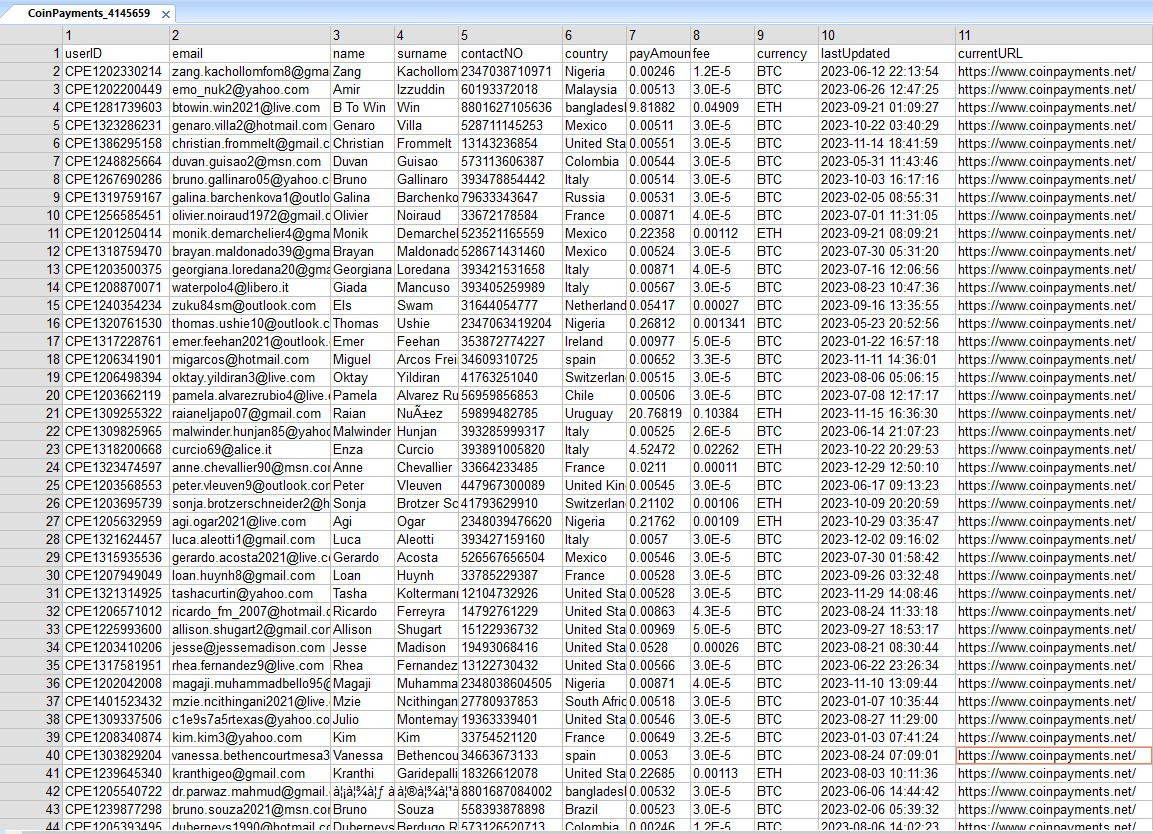This screenshot has height=834, width=1153.
Task: Click cell luca.aleotti1@gmail.com
Action: 250,540
